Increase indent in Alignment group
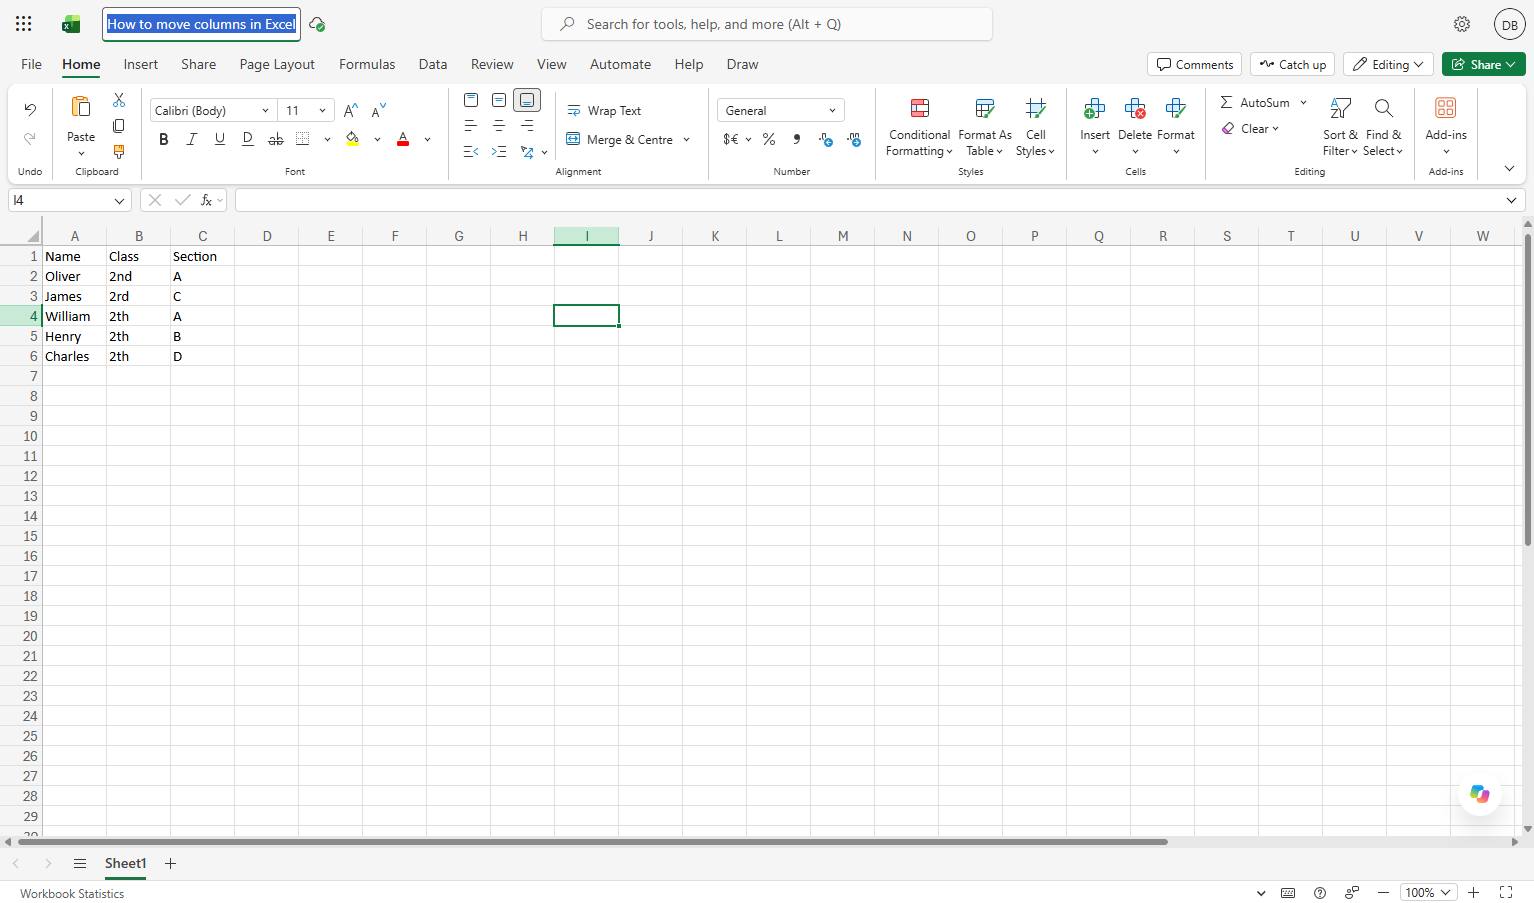Screen dimensions: 1534x903 [499, 152]
